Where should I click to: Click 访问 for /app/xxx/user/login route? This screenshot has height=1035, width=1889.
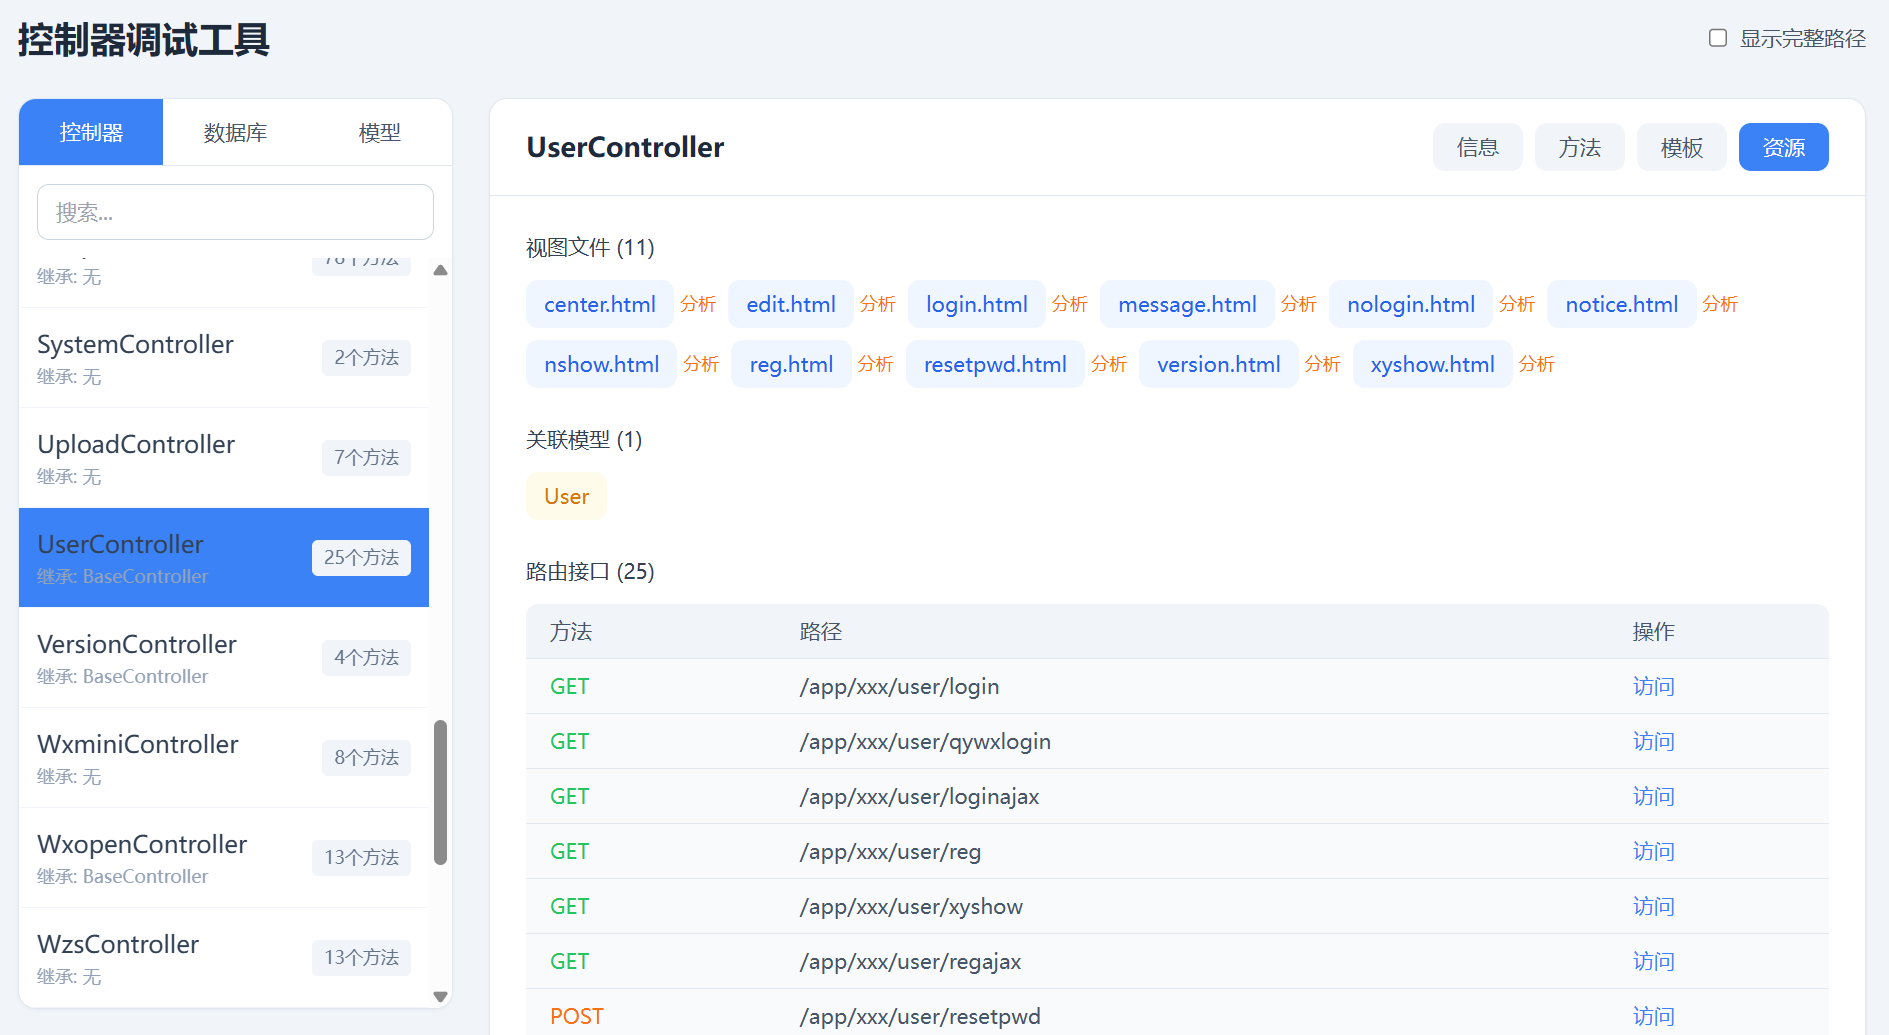pyautogui.click(x=1653, y=687)
